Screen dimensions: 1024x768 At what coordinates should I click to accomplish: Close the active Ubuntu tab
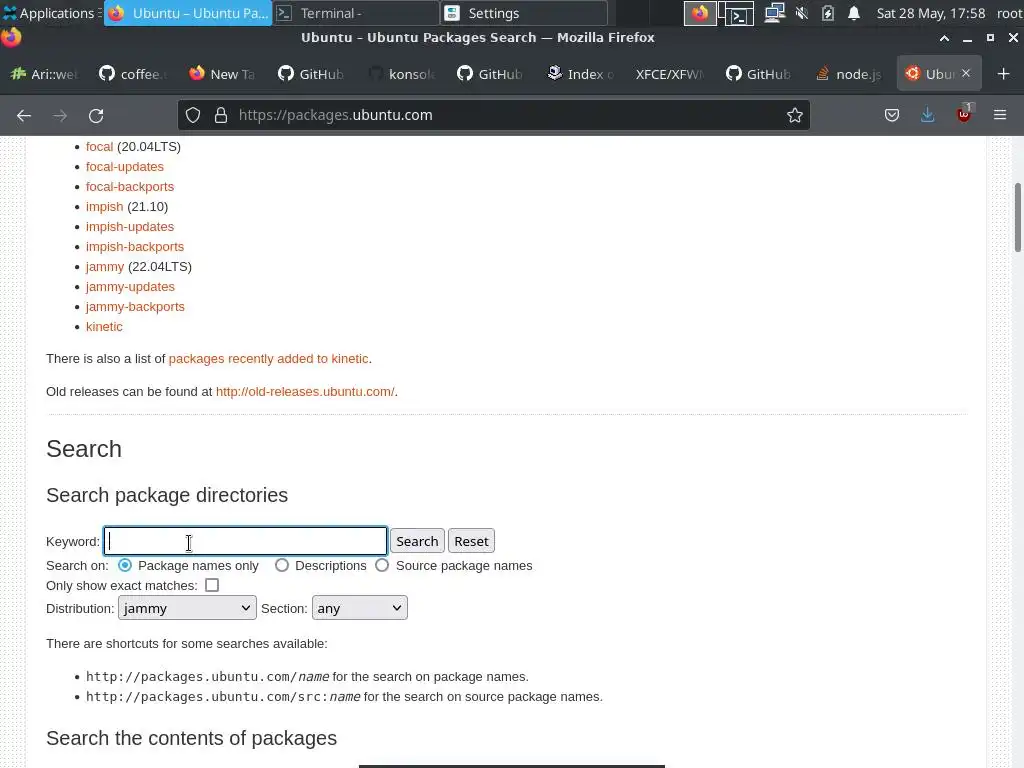[x=966, y=73]
